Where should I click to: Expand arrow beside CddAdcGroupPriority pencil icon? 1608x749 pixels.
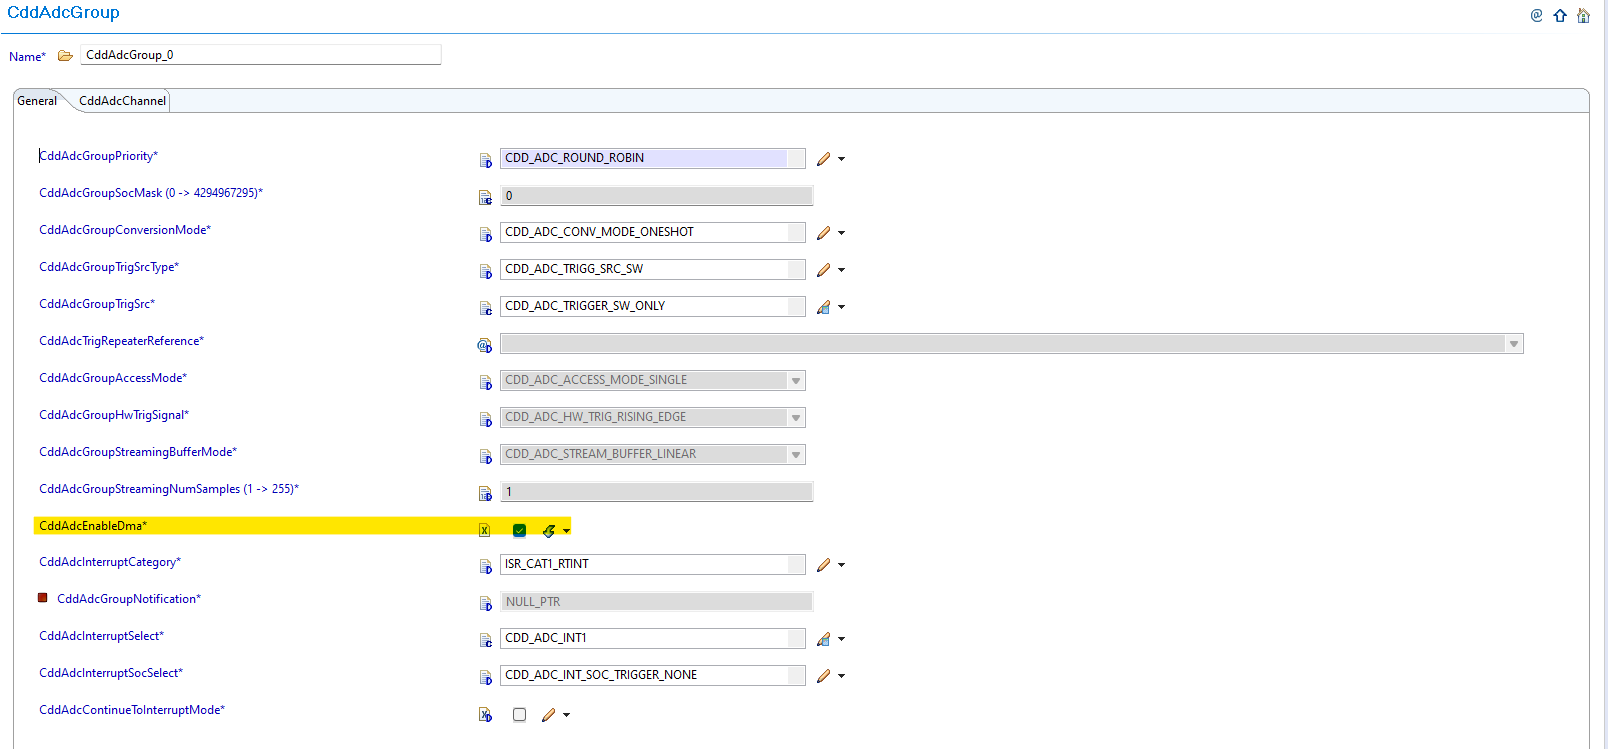pos(842,159)
